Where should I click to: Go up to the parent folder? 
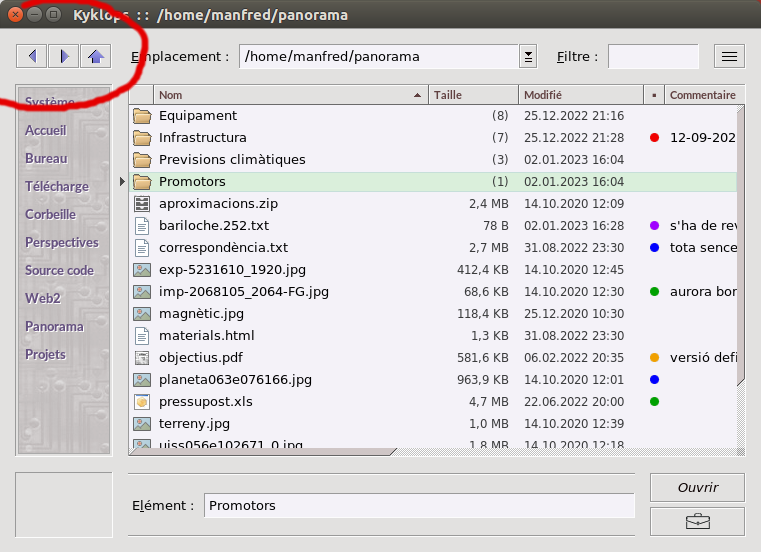click(96, 56)
